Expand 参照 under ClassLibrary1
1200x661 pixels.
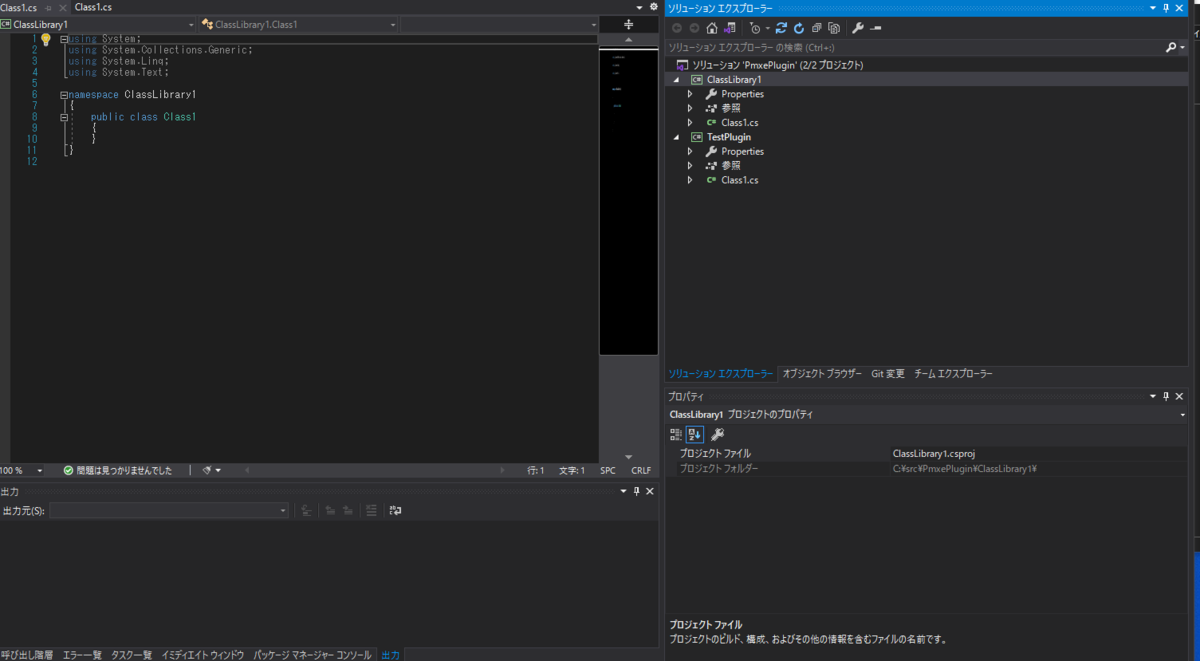689,108
